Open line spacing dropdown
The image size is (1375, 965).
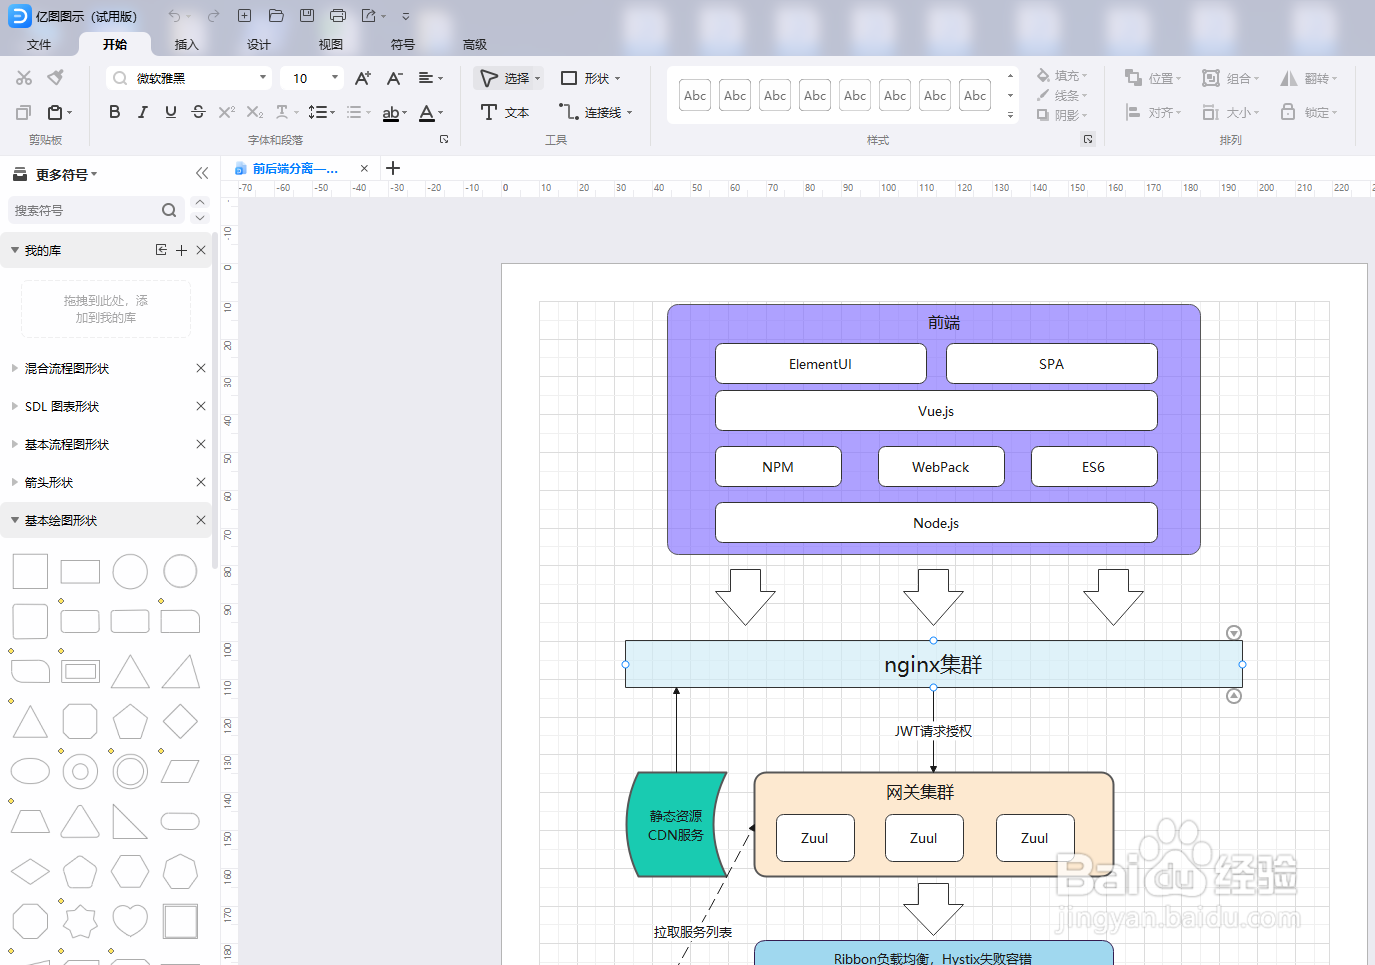[x=321, y=112]
